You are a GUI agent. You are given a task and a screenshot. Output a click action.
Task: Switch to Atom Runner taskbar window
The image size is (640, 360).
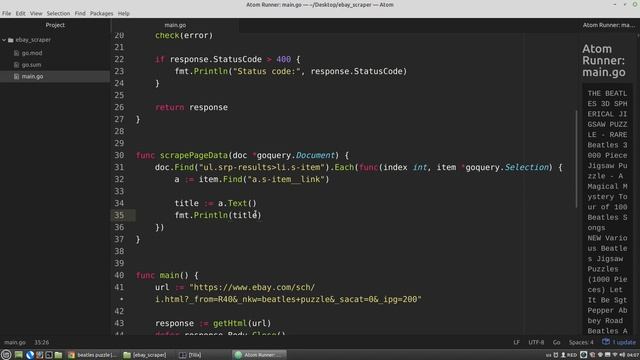[259, 355]
